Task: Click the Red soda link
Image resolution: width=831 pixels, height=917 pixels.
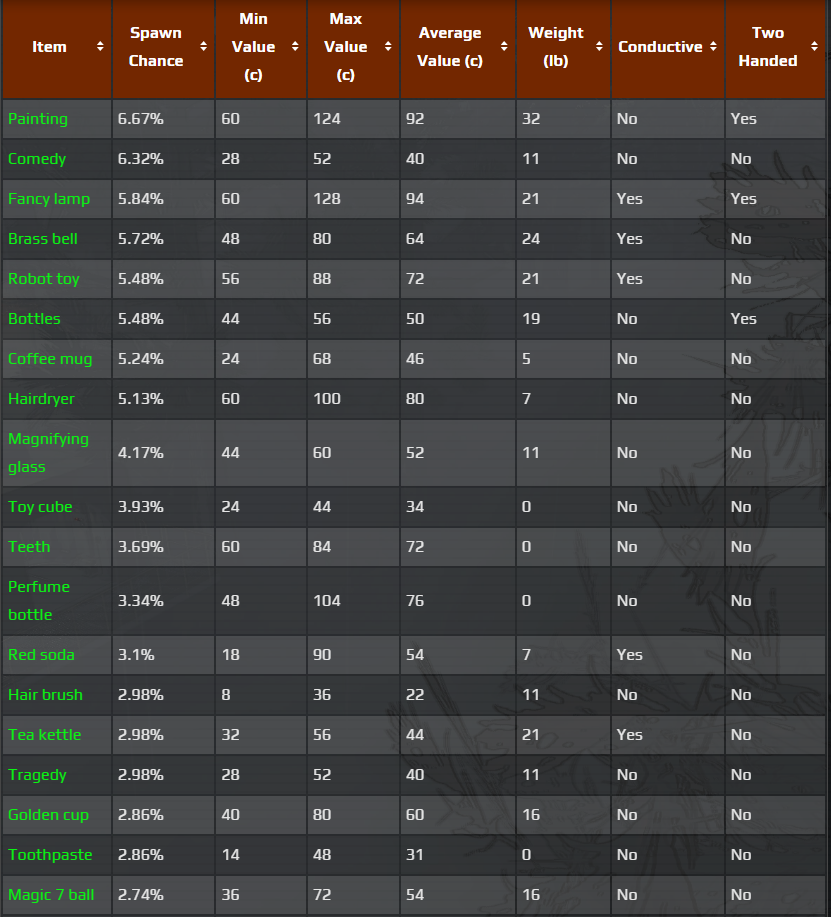Action: point(42,655)
